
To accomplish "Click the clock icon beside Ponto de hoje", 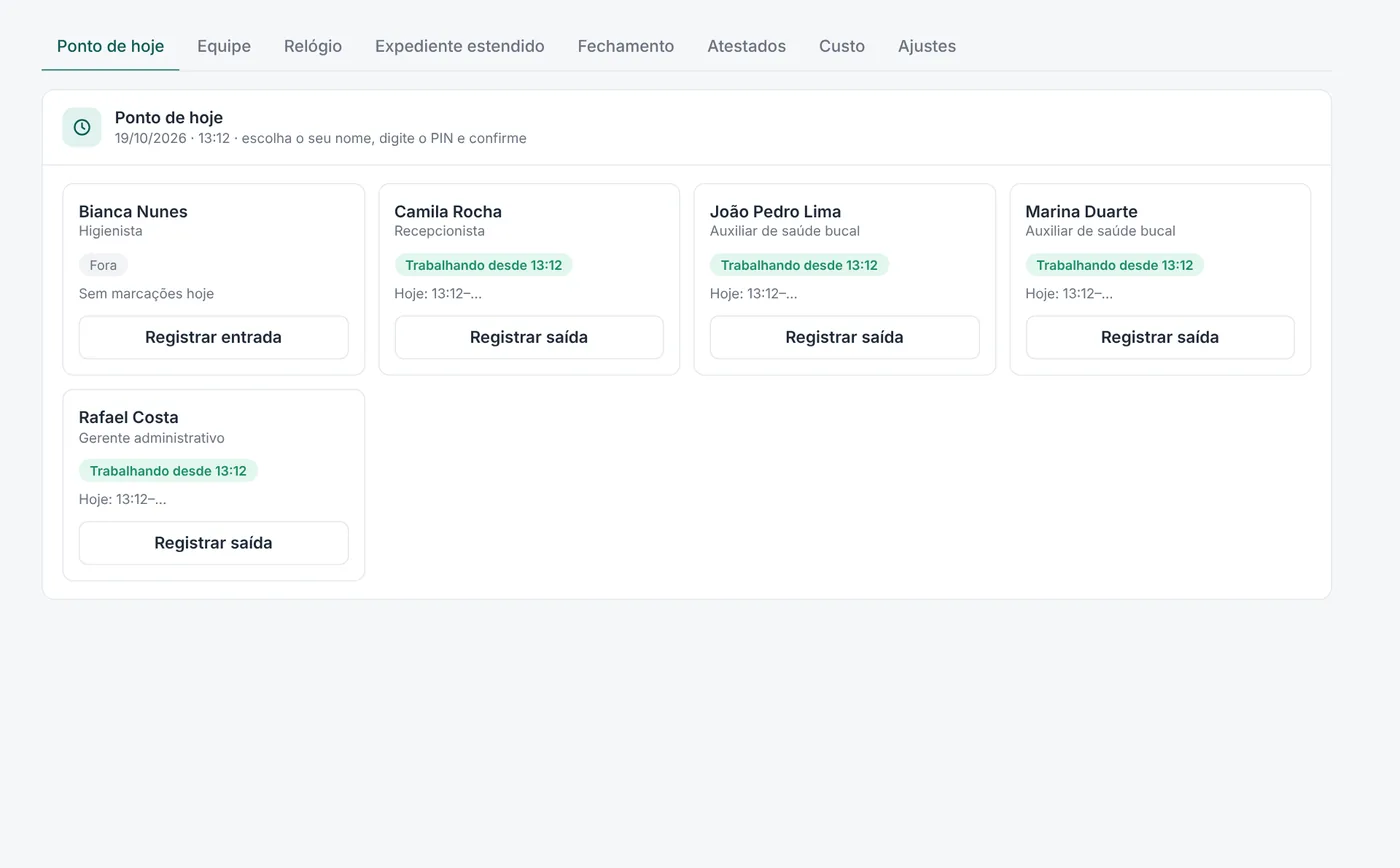I will 82,127.
